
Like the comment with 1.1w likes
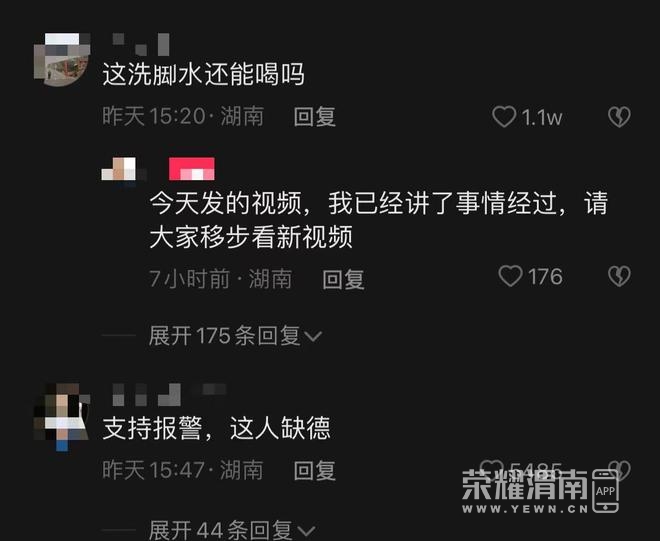click(x=504, y=116)
